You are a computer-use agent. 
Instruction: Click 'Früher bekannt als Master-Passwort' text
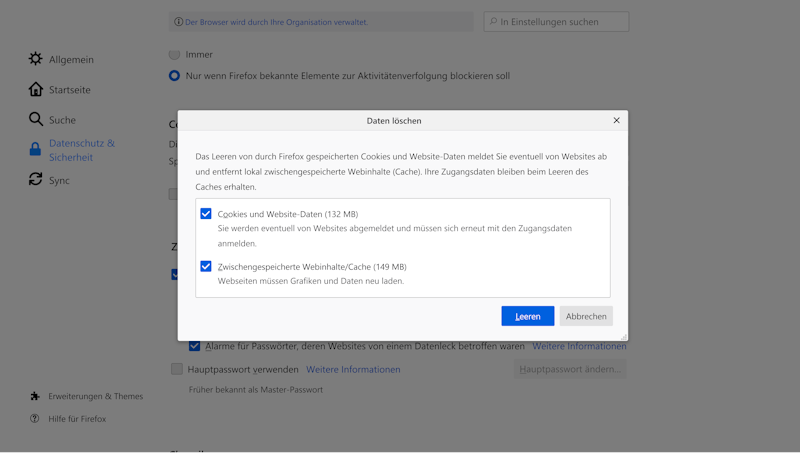pos(256,389)
